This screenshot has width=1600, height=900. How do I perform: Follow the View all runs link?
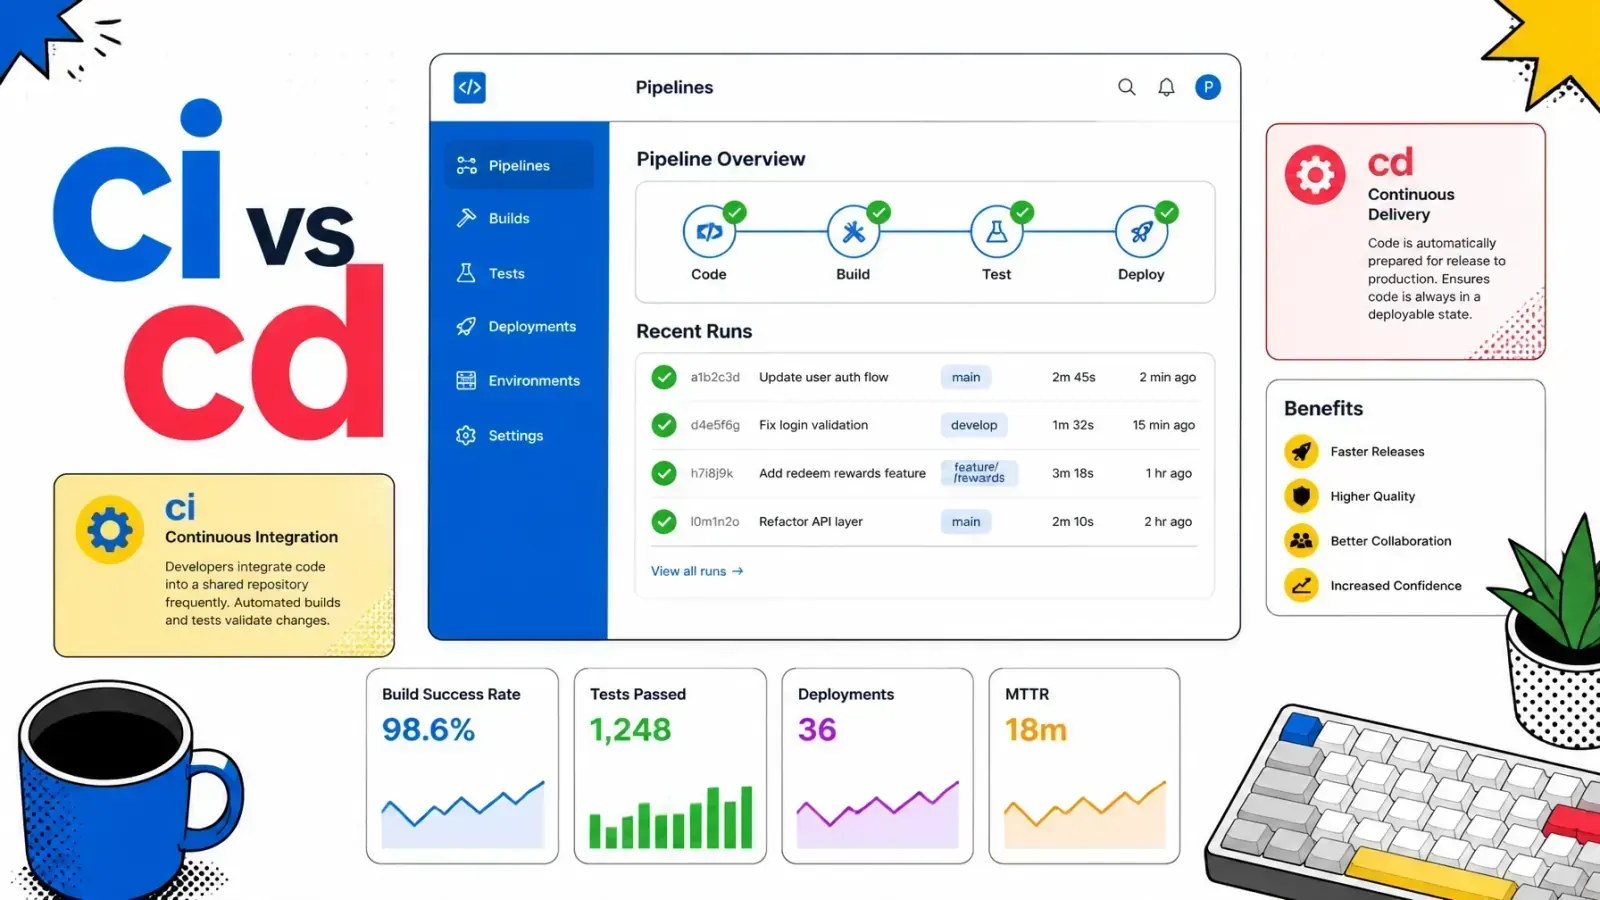697,571
